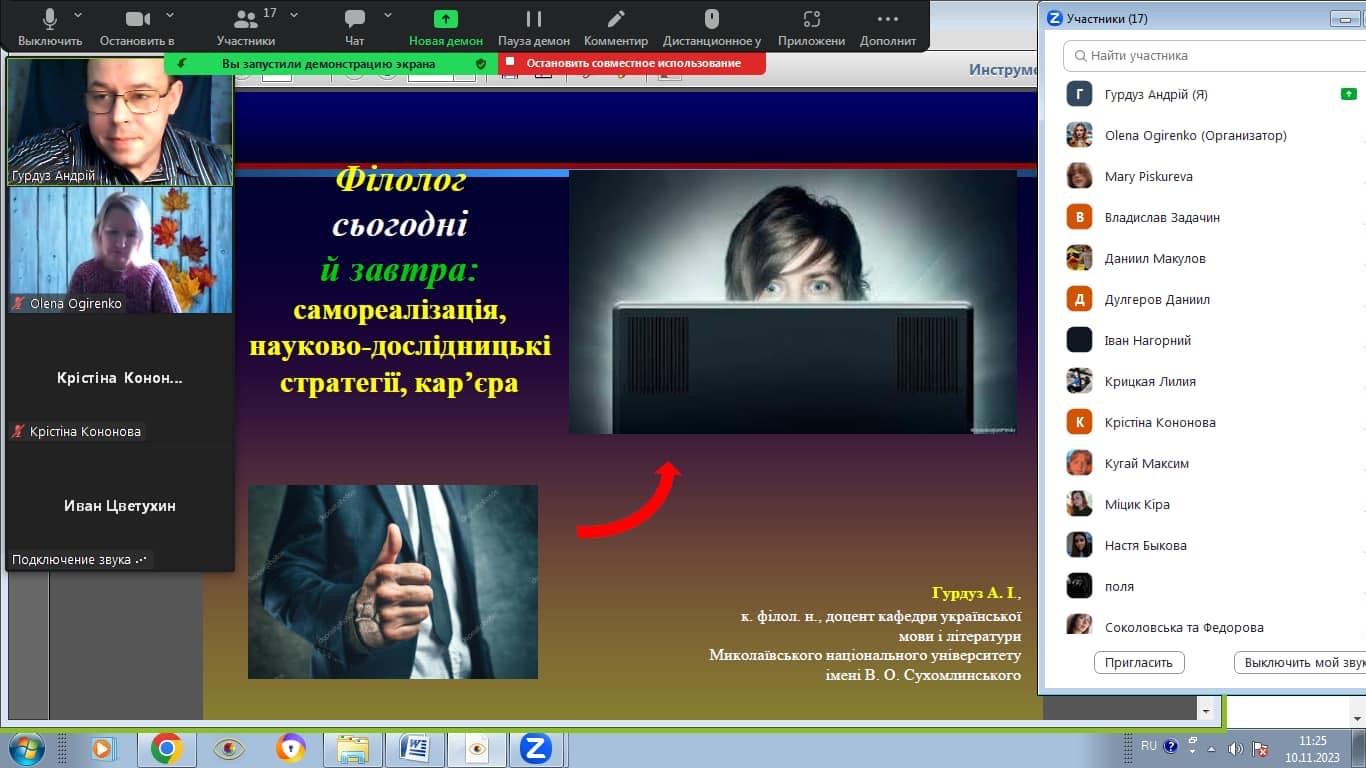The image size is (1366, 768).
Task: Click the Дистанционное управление mouse icon
Action: [x=711, y=20]
